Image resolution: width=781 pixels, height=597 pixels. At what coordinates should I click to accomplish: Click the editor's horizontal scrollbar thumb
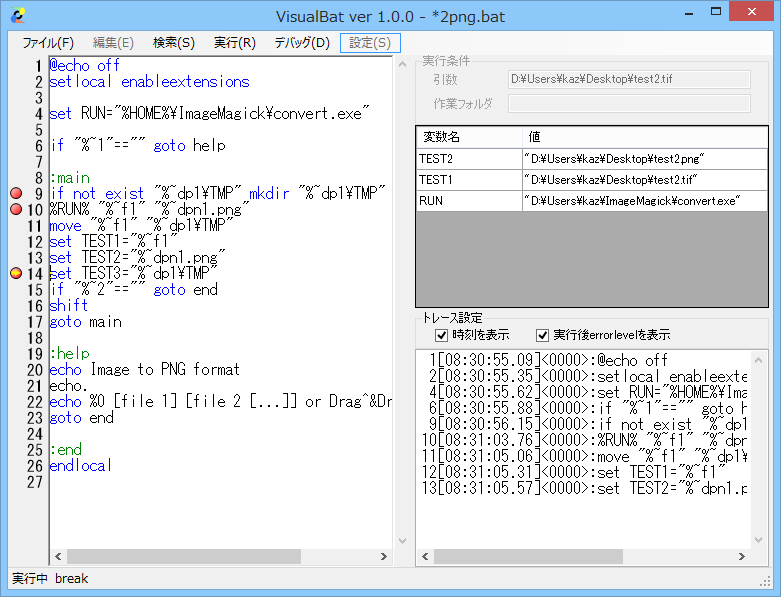point(184,556)
